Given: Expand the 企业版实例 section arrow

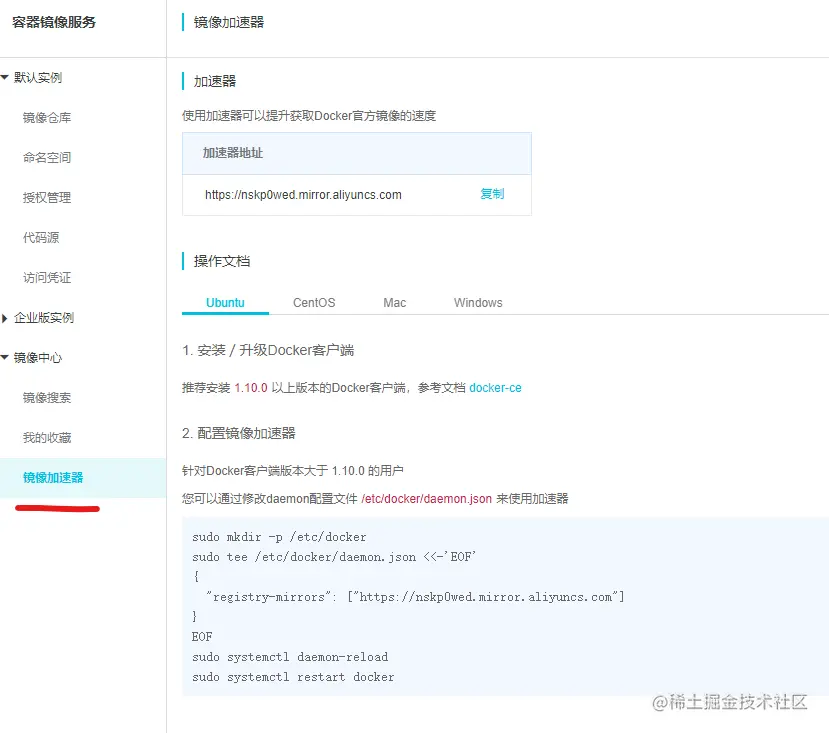Looking at the screenshot, I should [4, 318].
